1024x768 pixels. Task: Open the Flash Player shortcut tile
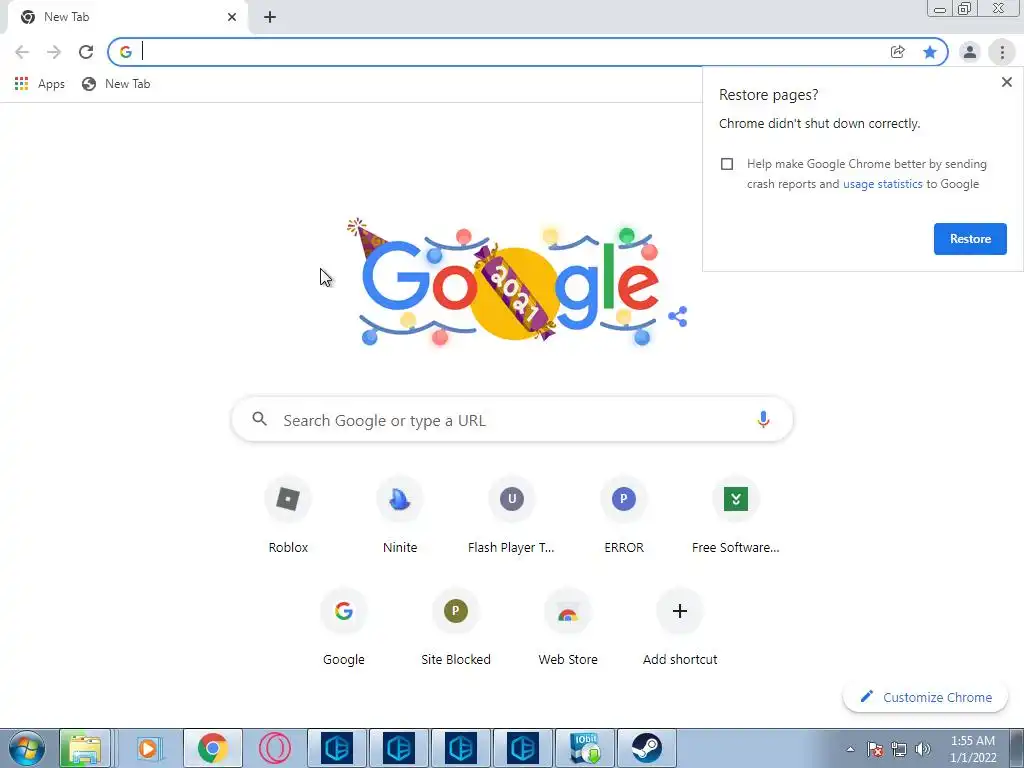point(511,517)
